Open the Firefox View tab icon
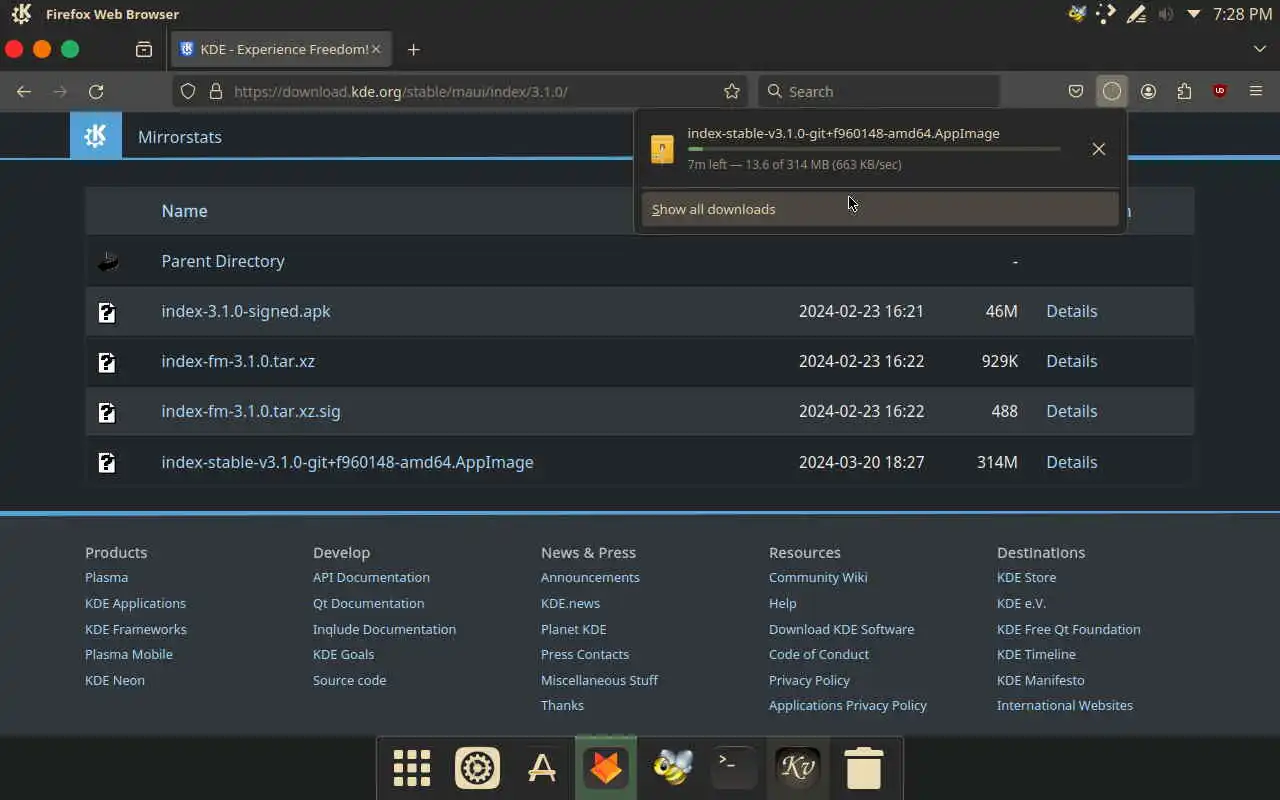This screenshot has width=1280, height=800. point(144,49)
